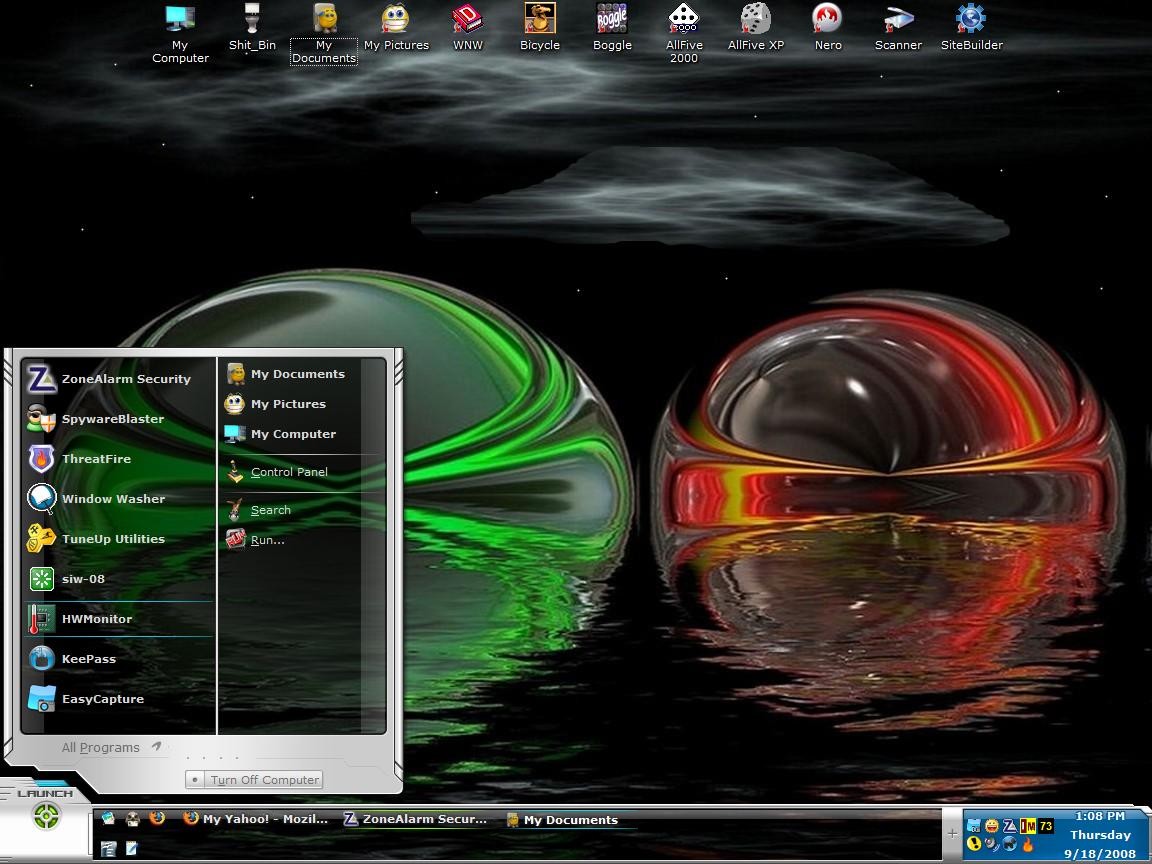The height and width of the screenshot is (864, 1152).
Task: Select the Nero desktop shortcut
Action: (828, 27)
